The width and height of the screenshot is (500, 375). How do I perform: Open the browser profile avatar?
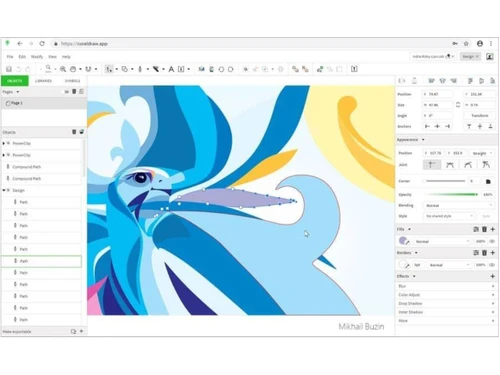pyautogui.click(x=480, y=44)
